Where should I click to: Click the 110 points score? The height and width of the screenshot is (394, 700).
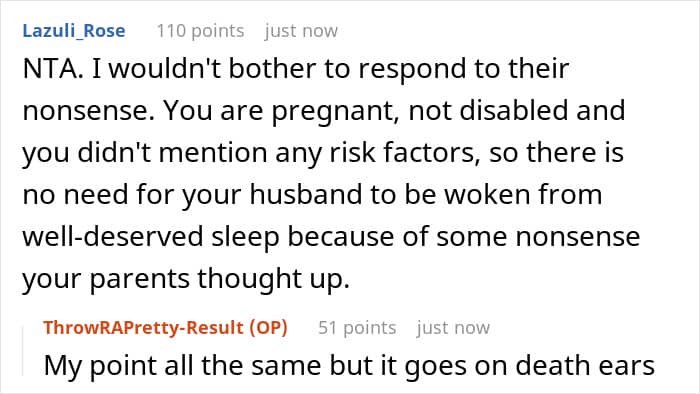click(200, 31)
